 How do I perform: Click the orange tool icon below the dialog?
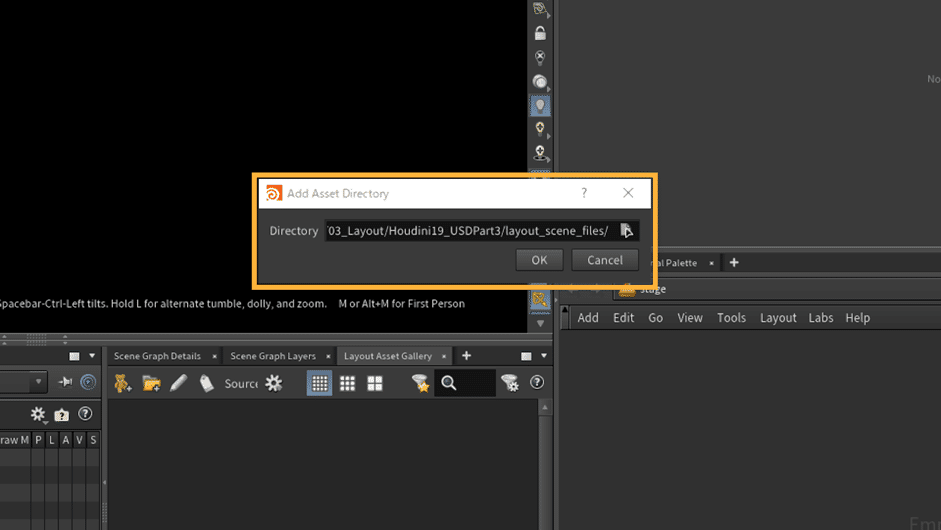tap(540, 298)
